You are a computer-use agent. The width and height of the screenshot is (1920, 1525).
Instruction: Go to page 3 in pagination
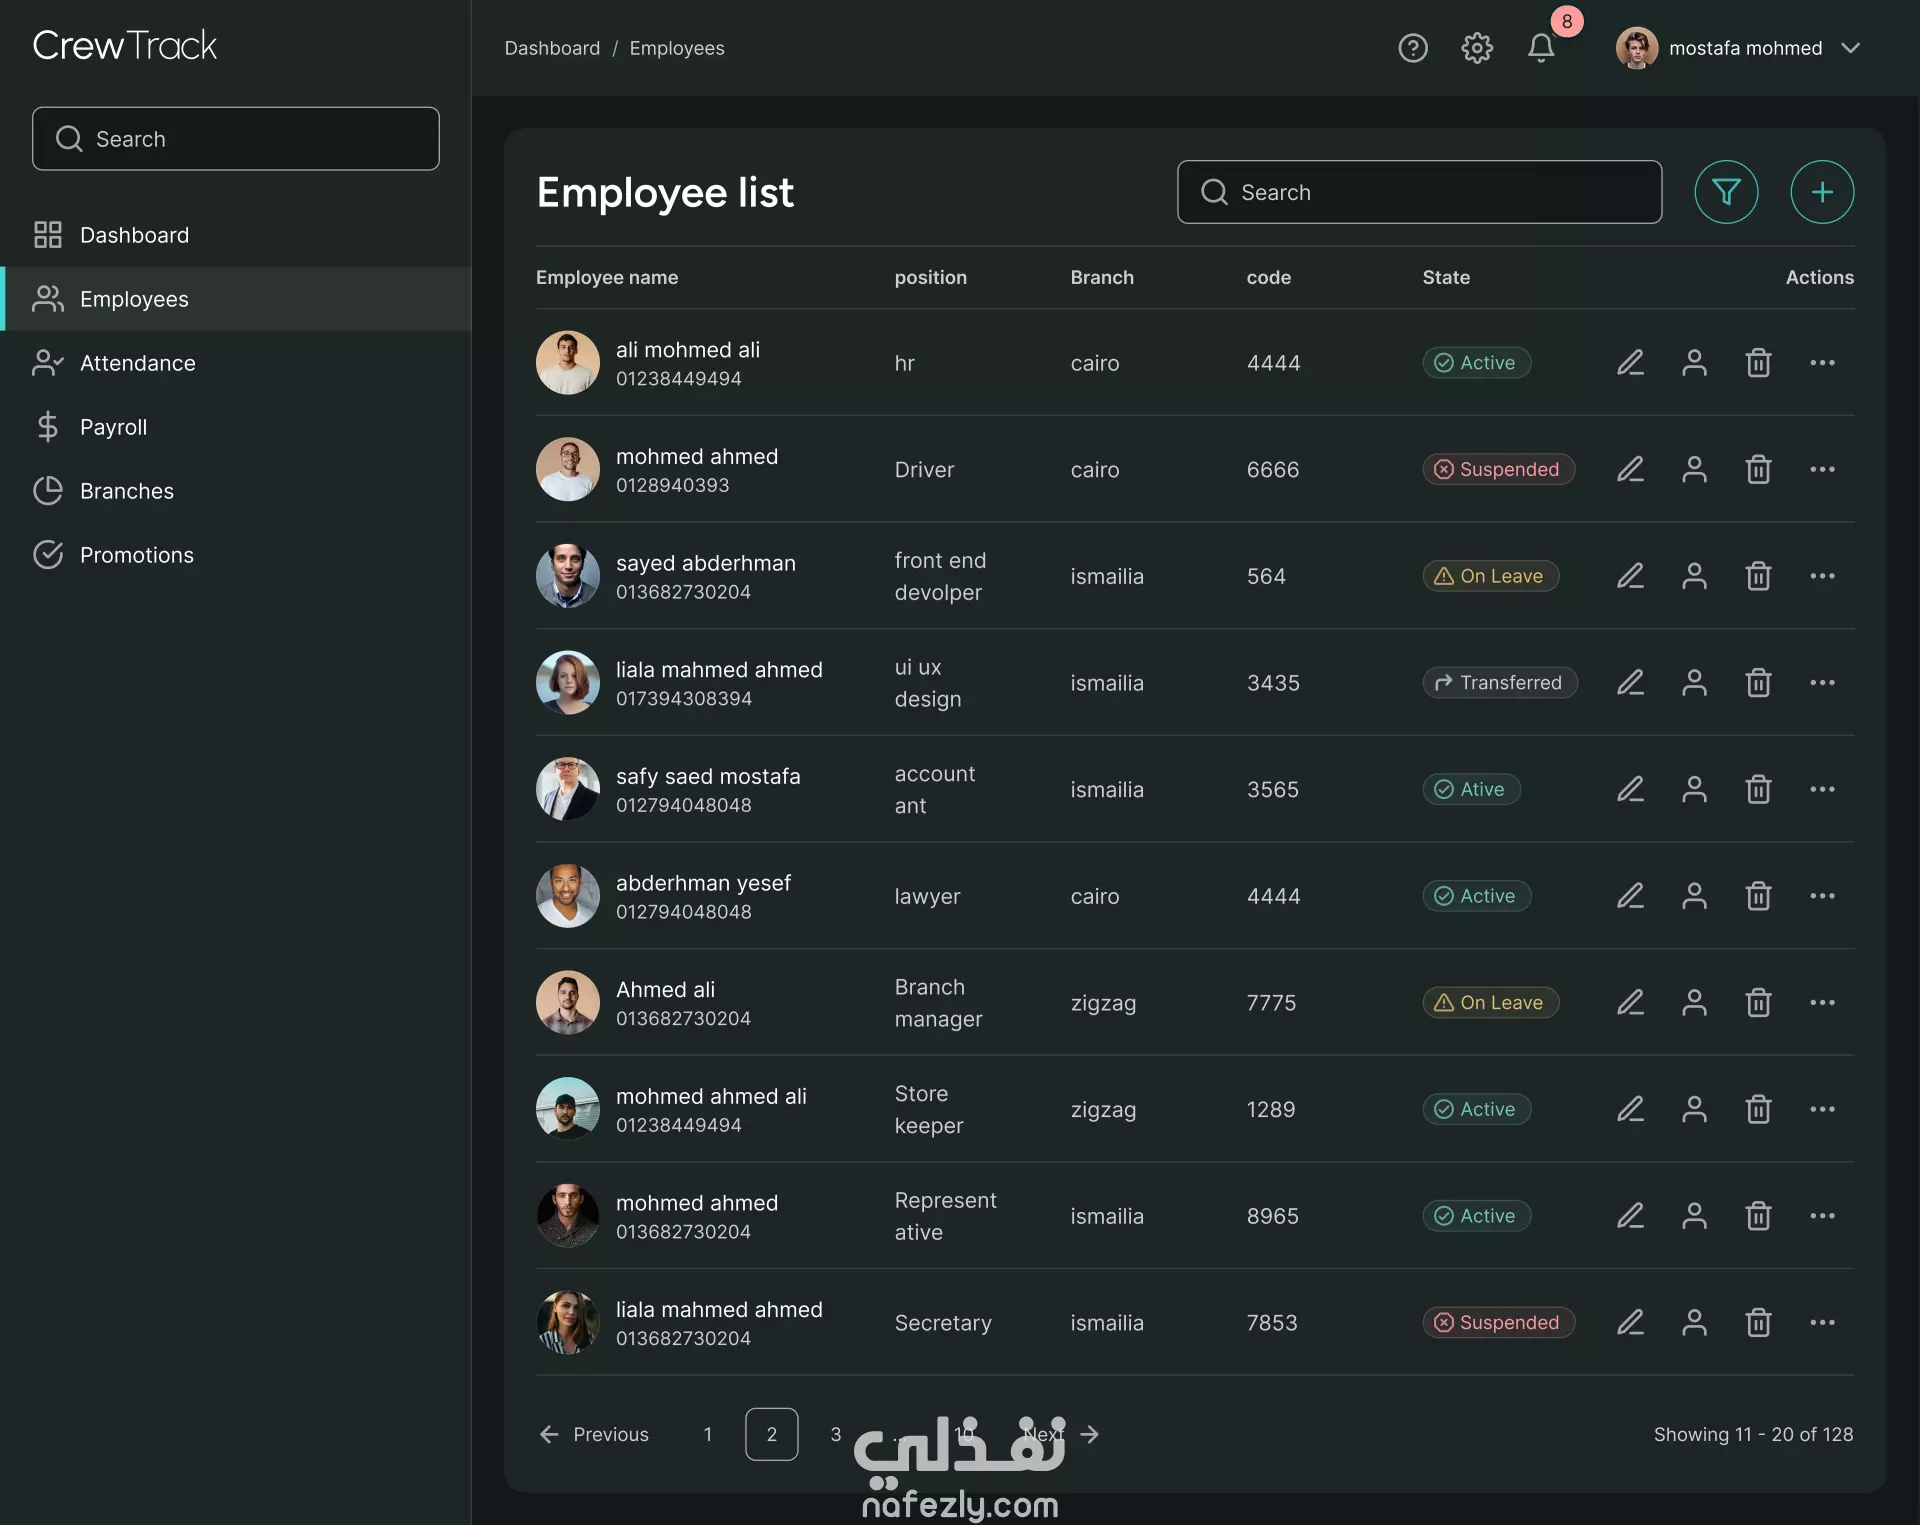tap(835, 1434)
